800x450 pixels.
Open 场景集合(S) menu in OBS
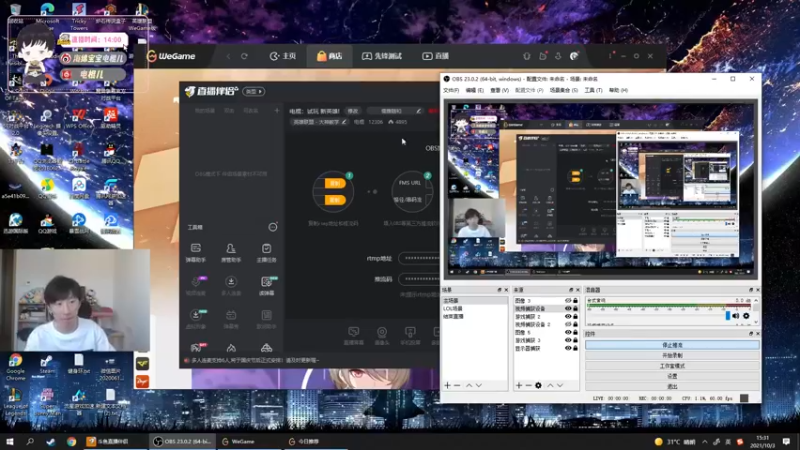pos(563,90)
